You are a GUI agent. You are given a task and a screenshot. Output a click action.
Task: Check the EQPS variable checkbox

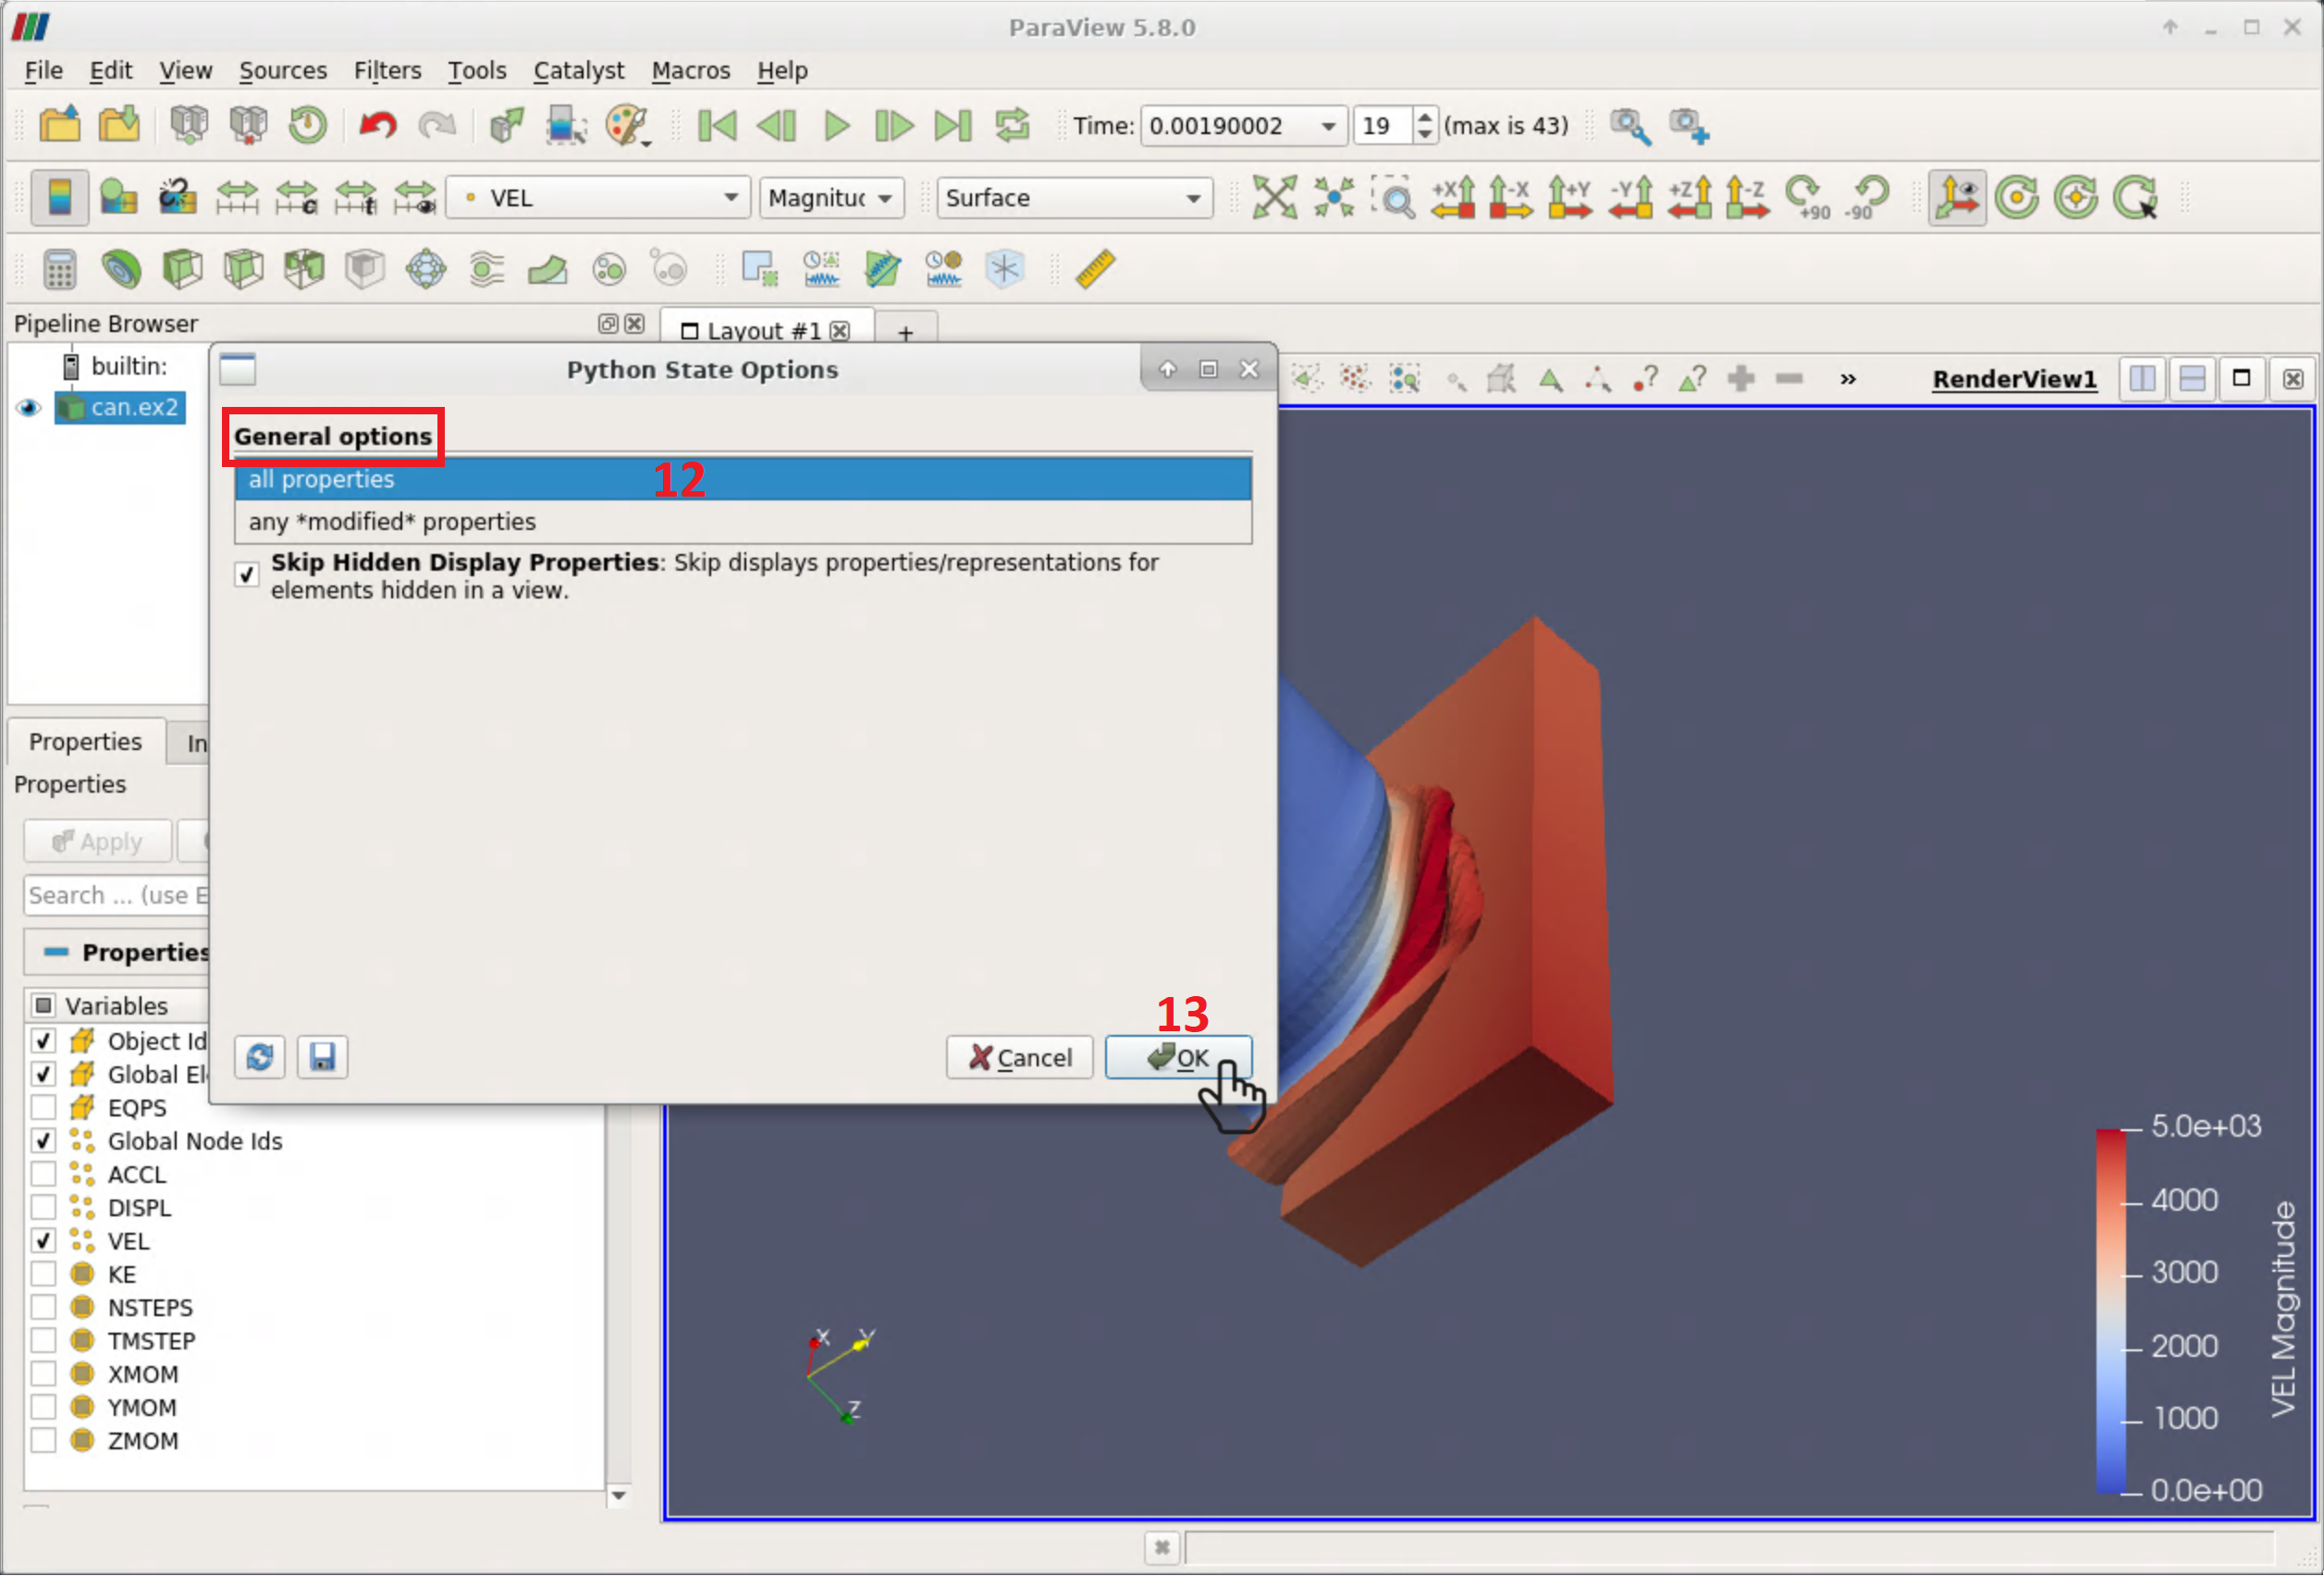coord(43,1108)
